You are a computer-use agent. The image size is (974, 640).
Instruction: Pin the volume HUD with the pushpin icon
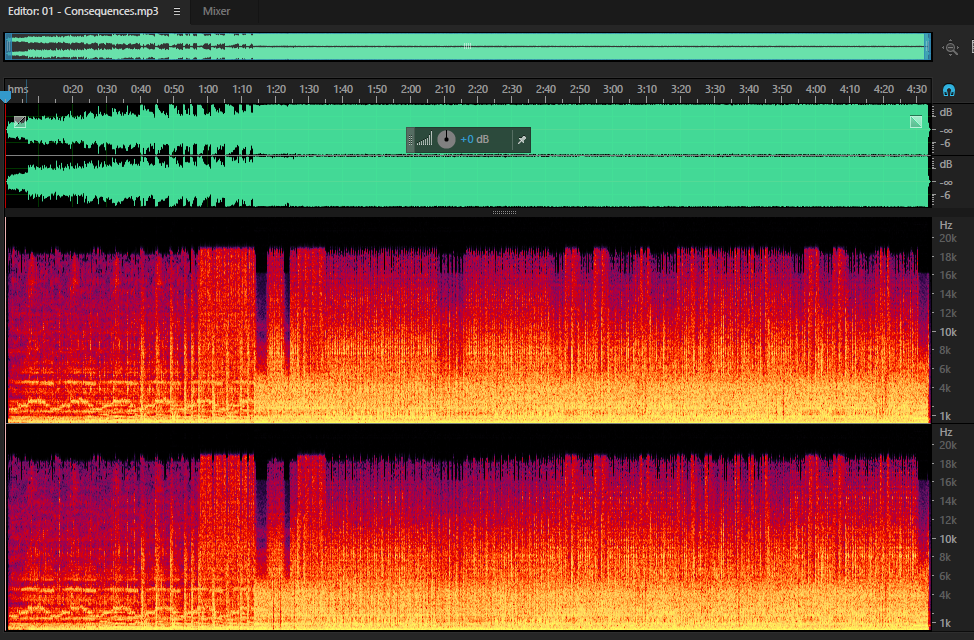522,140
